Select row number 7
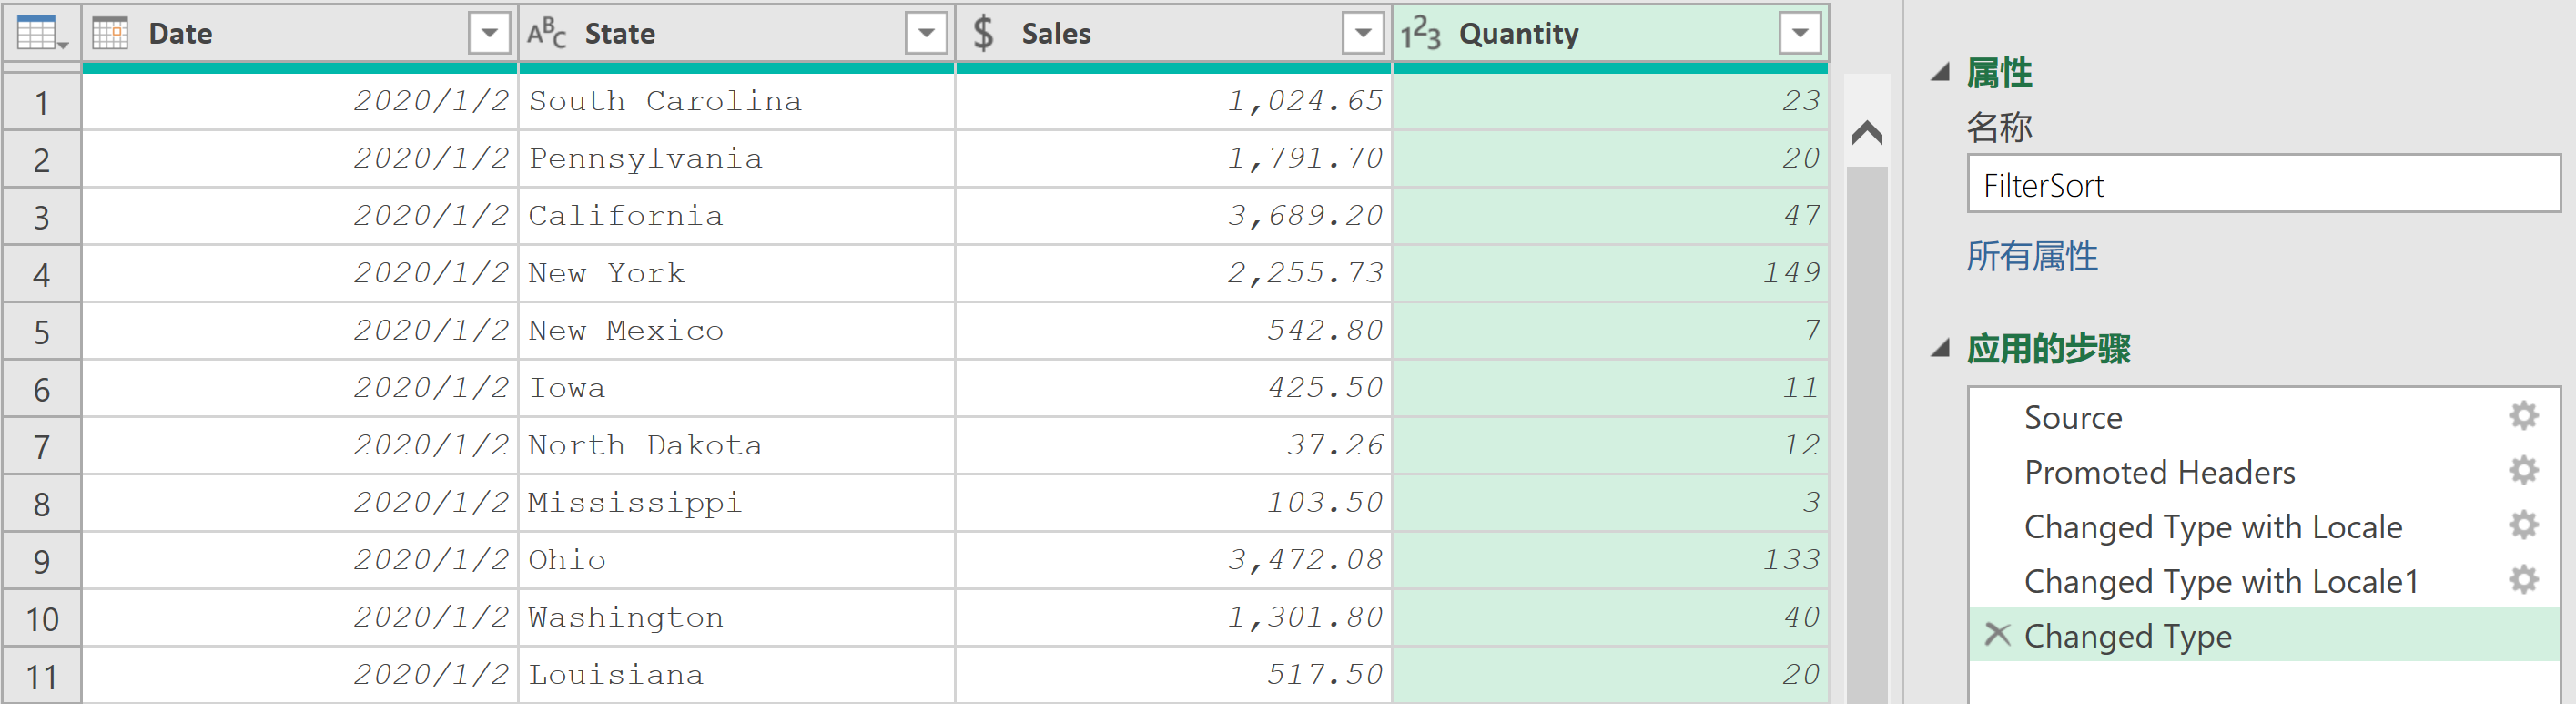The width and height of the screenshot is (2576, 704). point(41,446)
